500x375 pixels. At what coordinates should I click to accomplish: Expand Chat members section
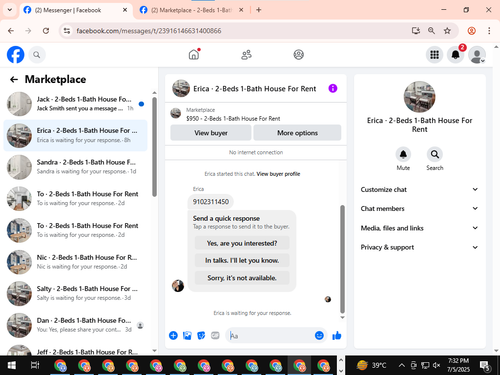coord(419,208)
